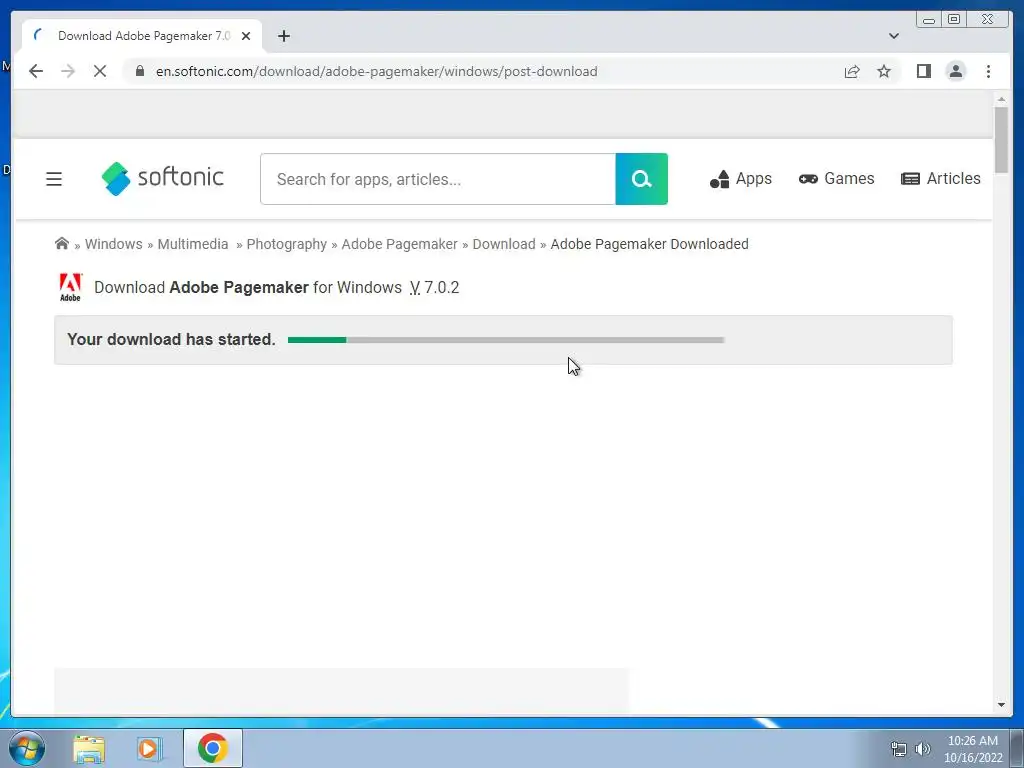
Task: Bookmark this tab with the star icon
Action: (x=884, y=71)
